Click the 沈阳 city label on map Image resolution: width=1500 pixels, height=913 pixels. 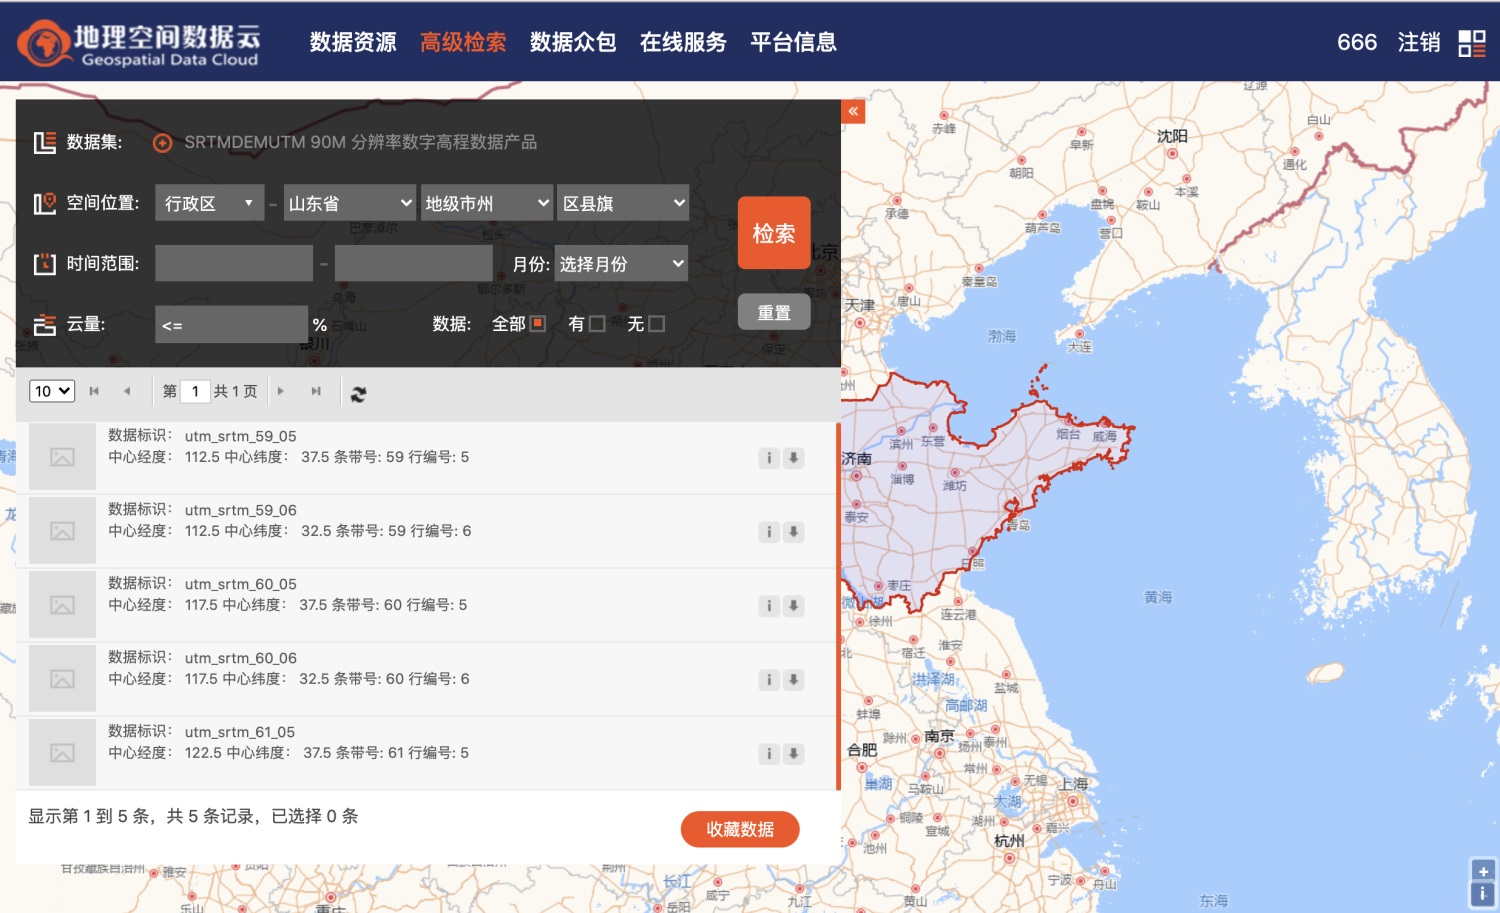1172,136
